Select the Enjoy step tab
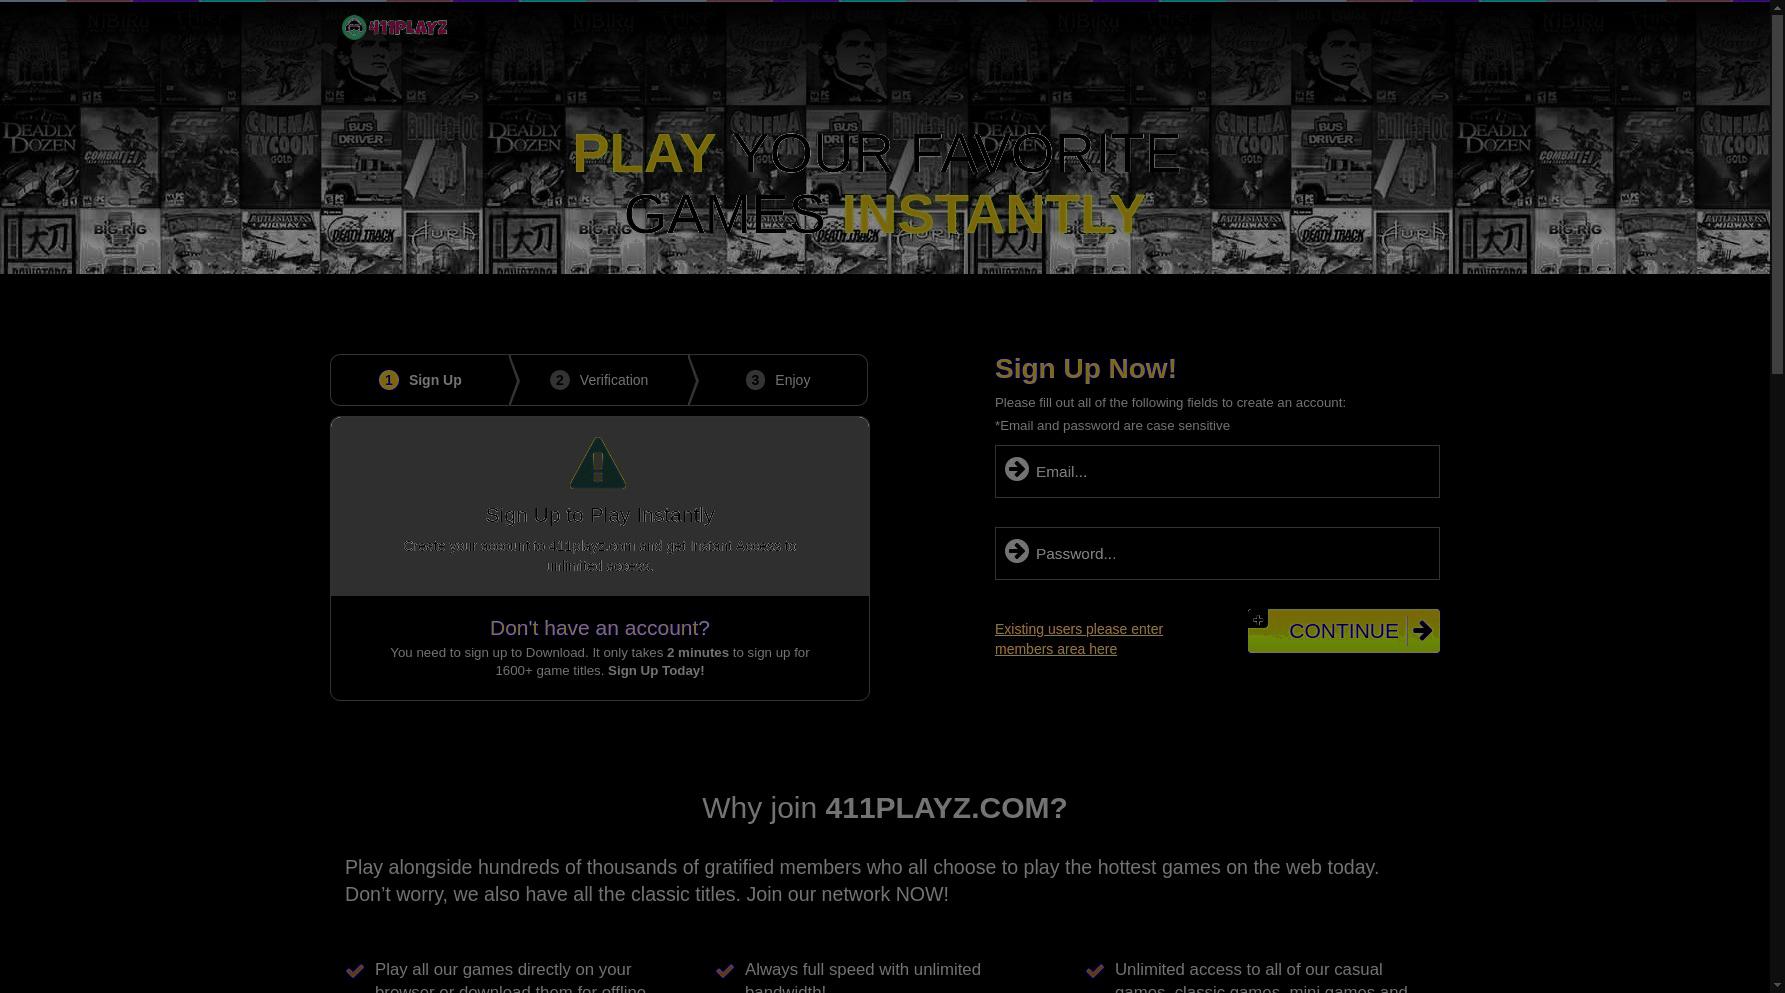 779,380
